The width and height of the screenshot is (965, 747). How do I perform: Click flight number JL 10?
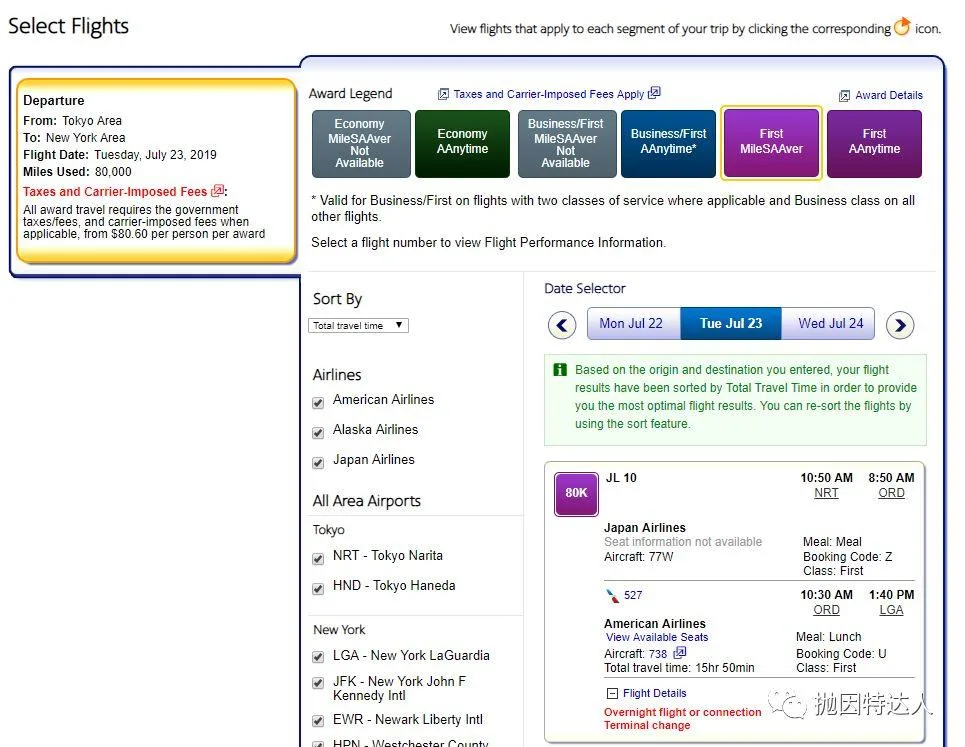point(621,478)
